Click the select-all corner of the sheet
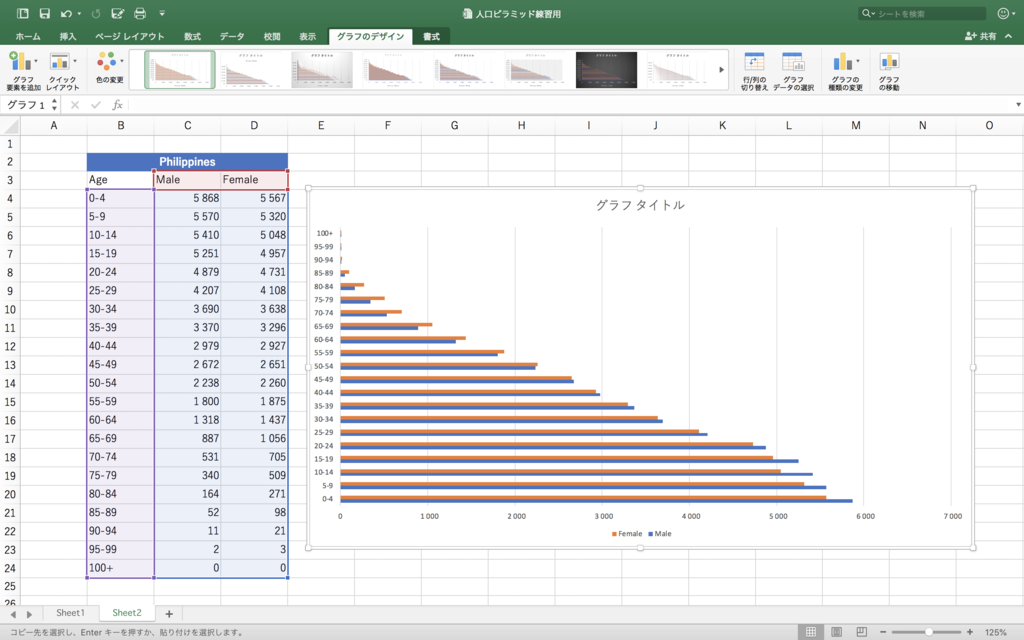 pyautogui.click(x=10, y=125)
